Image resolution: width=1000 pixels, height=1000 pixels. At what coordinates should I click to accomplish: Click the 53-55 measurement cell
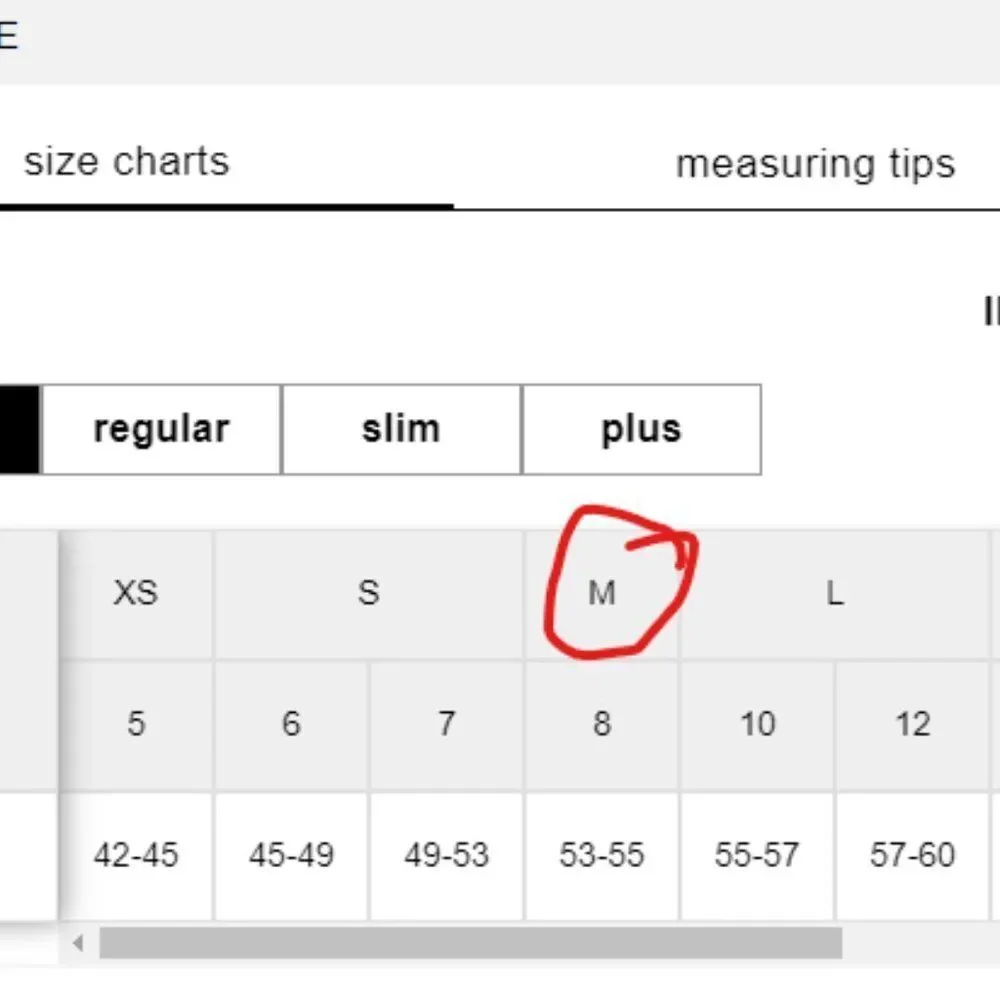(x=601, y=855)
